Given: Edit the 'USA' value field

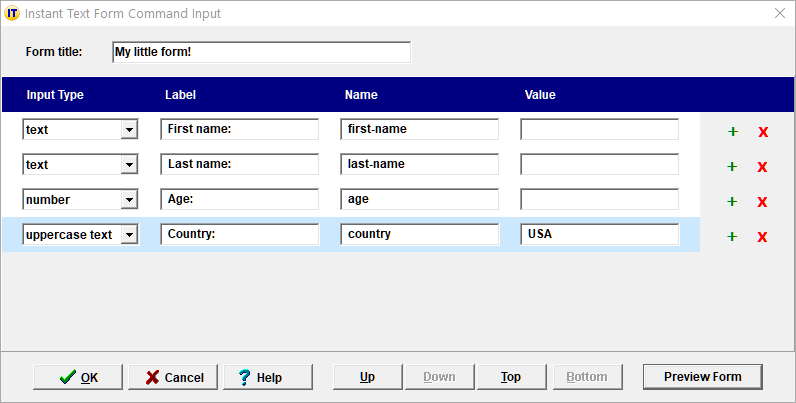Looking at the screenshot, I should [600, 234].
